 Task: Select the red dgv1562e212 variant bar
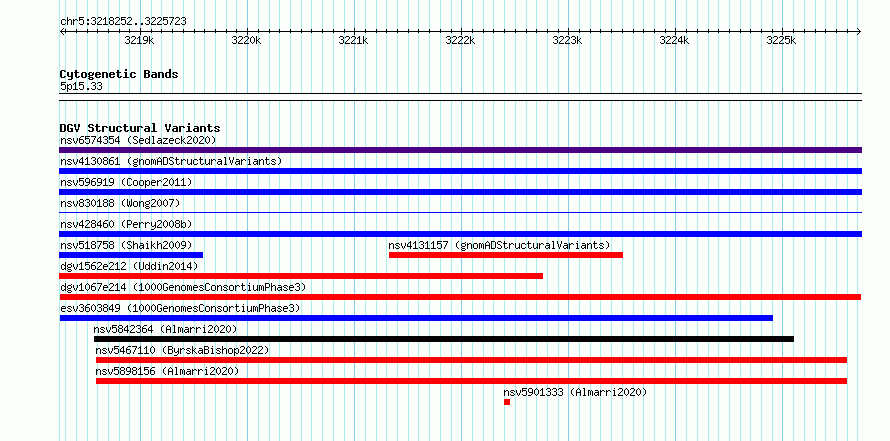point(301,276)
